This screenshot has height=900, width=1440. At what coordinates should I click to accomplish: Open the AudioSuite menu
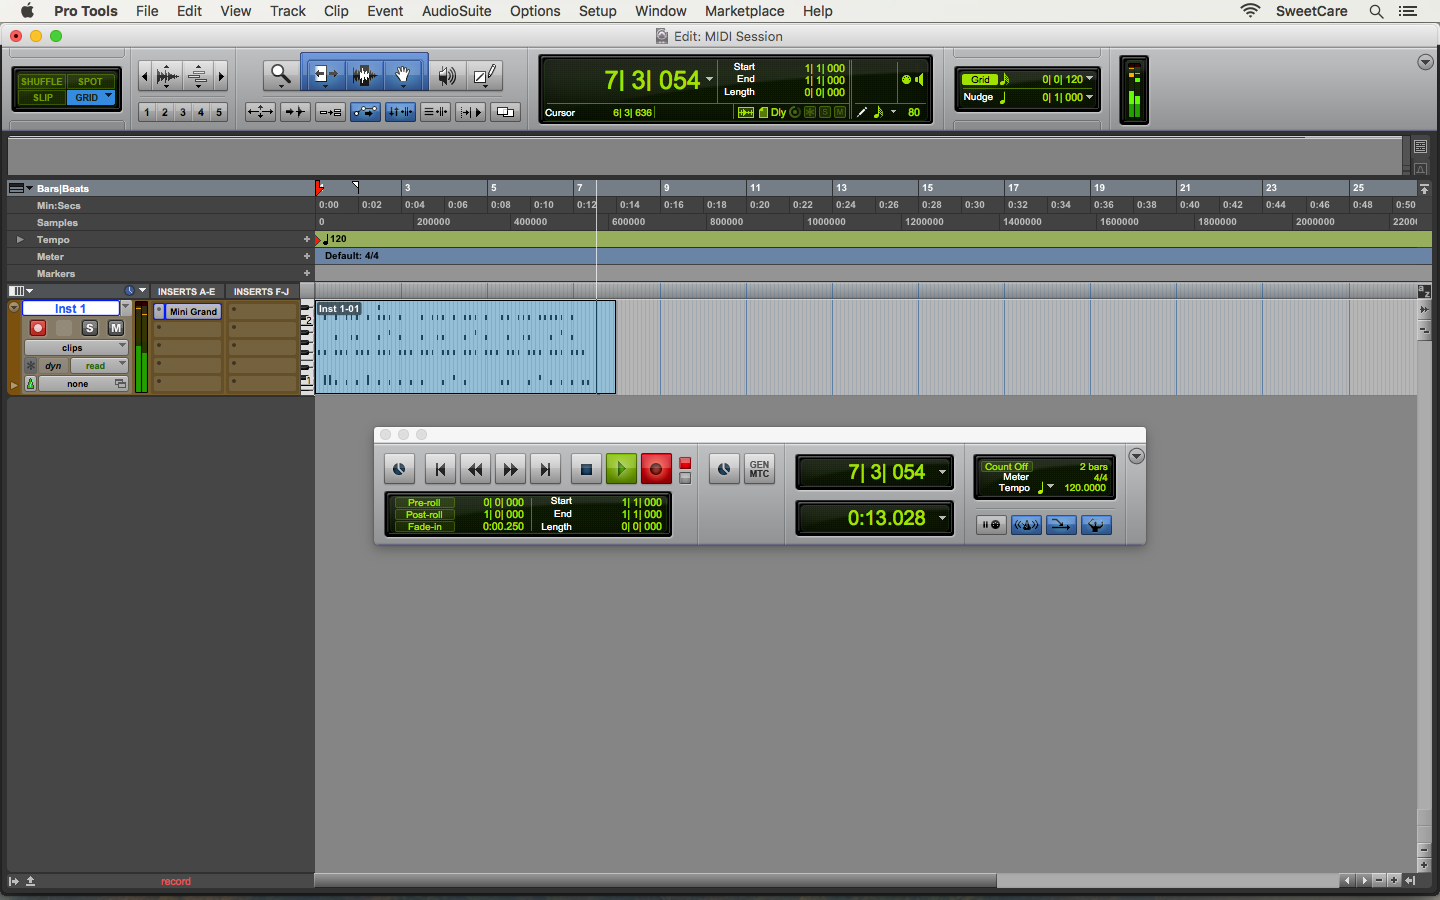(x=456, y=11)
